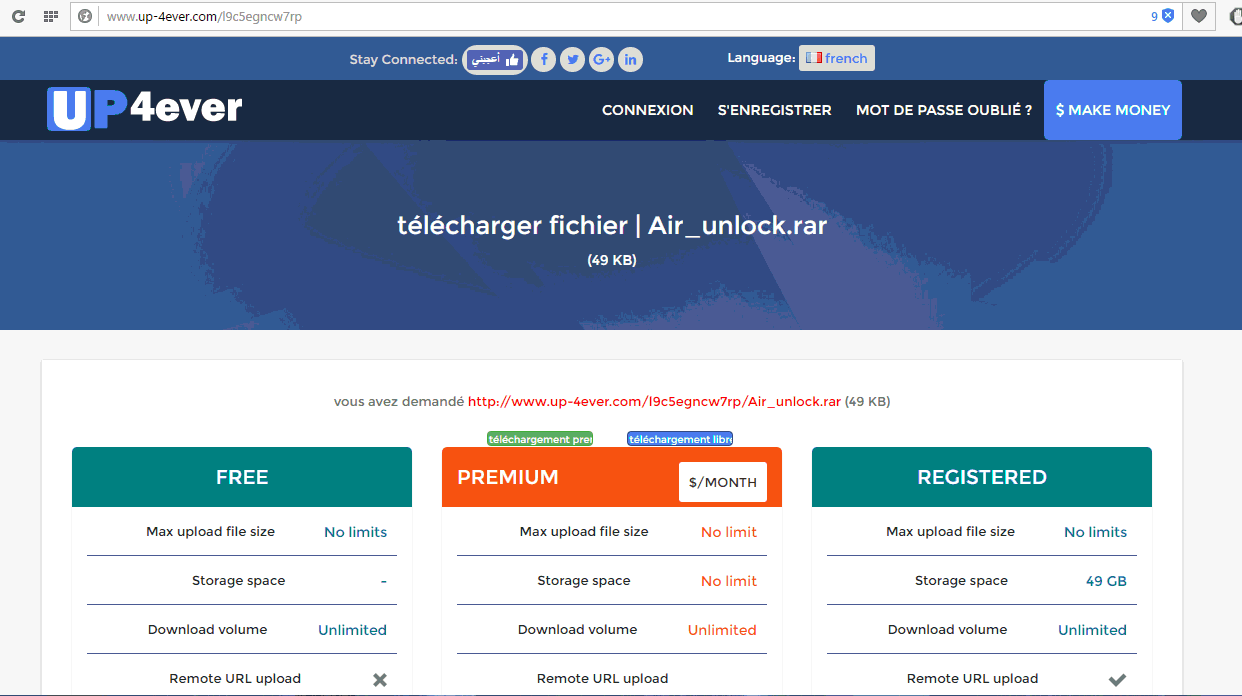1242x696 pixels.
Task: Click the heart bookmark icon
Action: (x=1198, y=16)
